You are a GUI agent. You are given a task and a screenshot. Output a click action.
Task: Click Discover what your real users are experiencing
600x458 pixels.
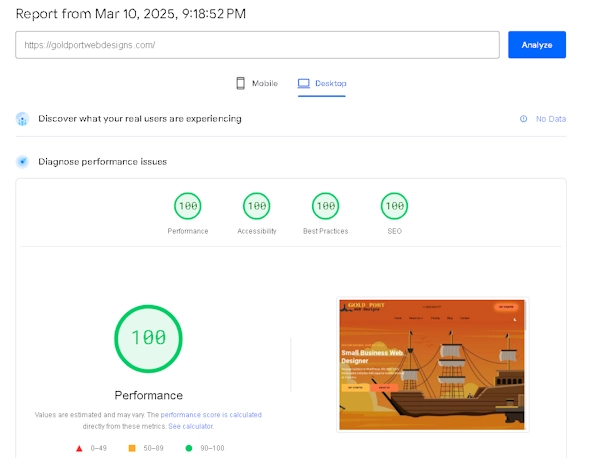pos(140,119)
